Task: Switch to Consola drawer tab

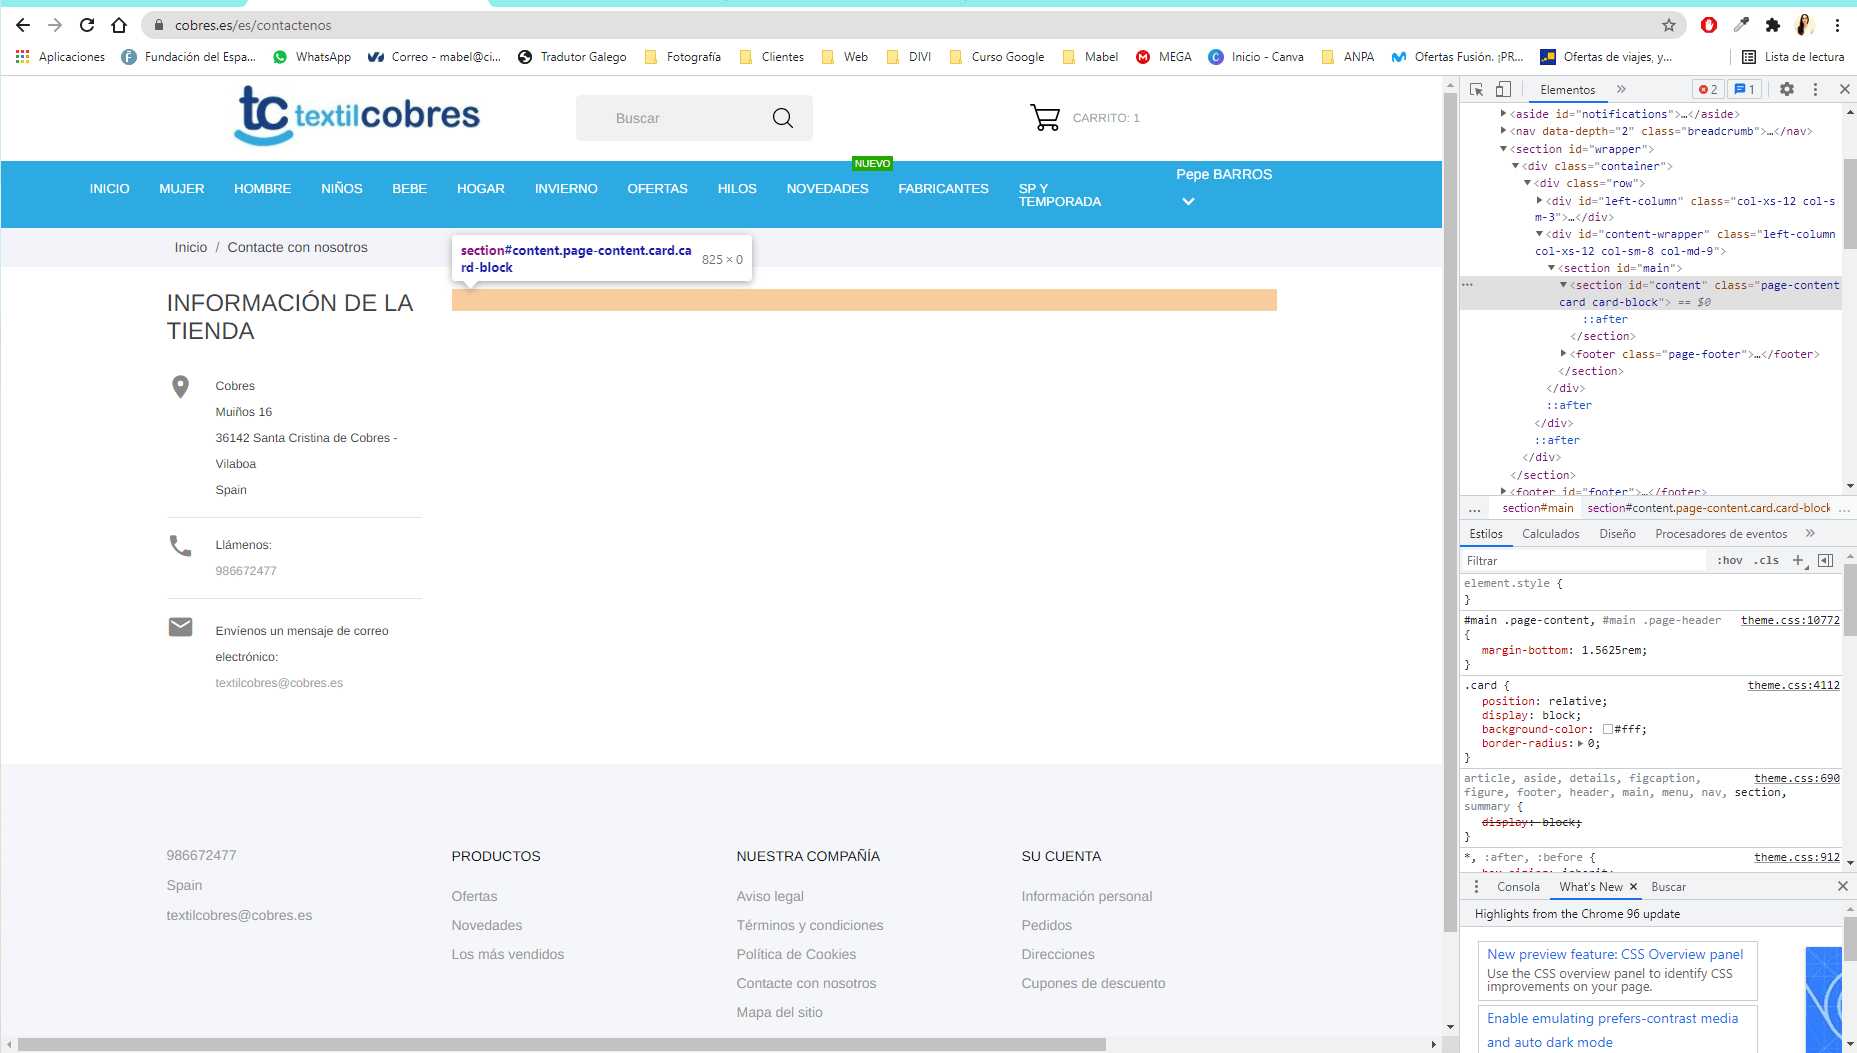Action: click(1518, 887)
